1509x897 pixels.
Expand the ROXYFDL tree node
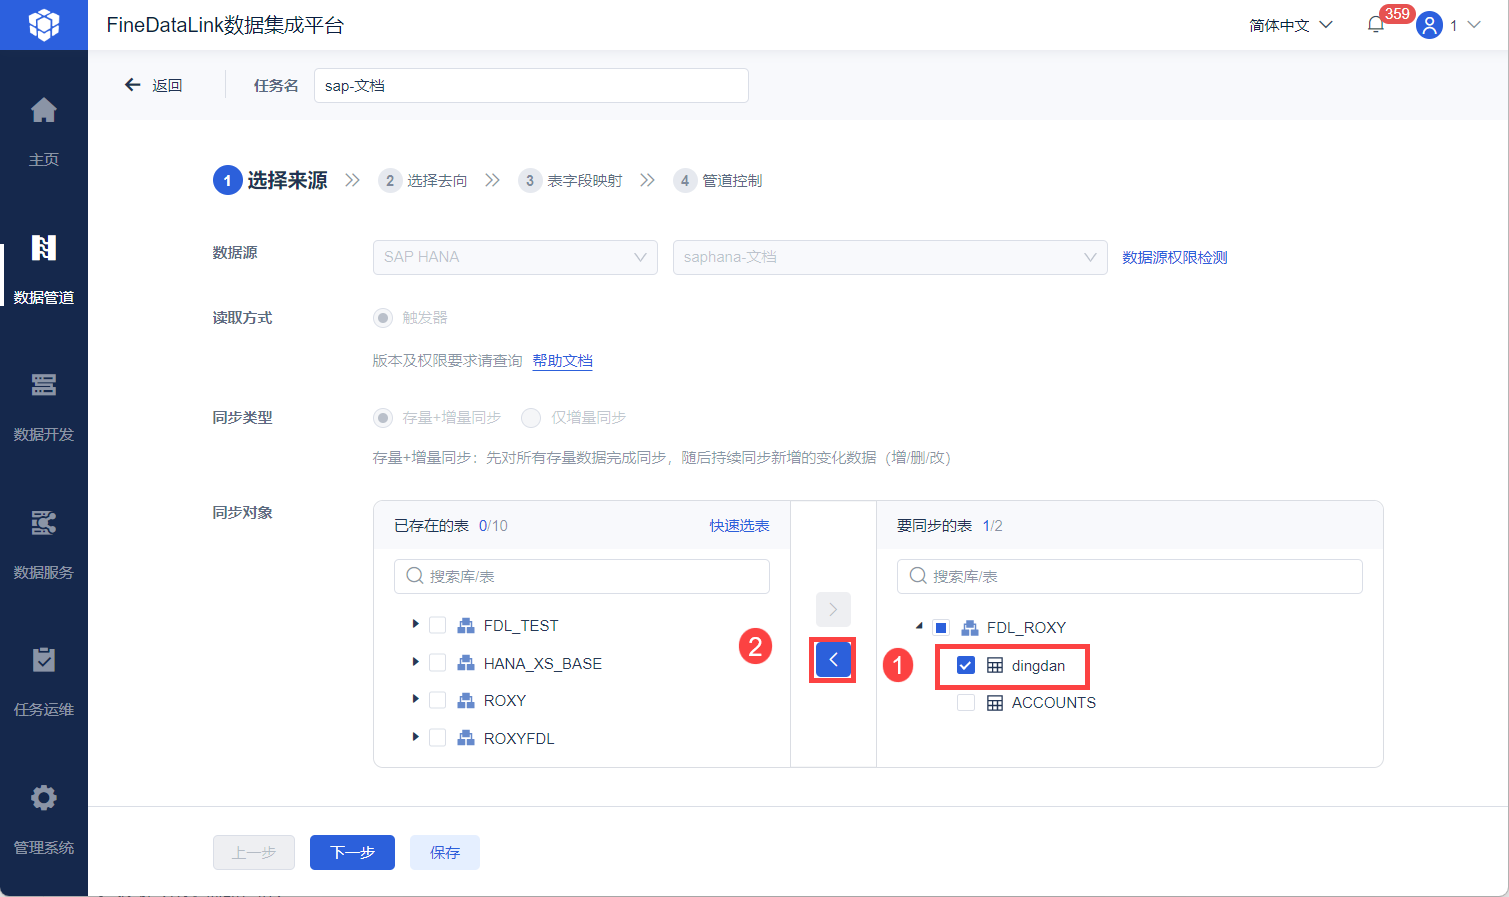point(415,737)
